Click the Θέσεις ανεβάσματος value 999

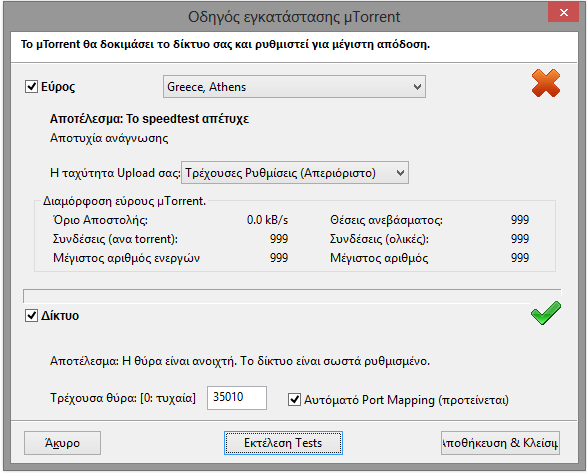(520, 220)
